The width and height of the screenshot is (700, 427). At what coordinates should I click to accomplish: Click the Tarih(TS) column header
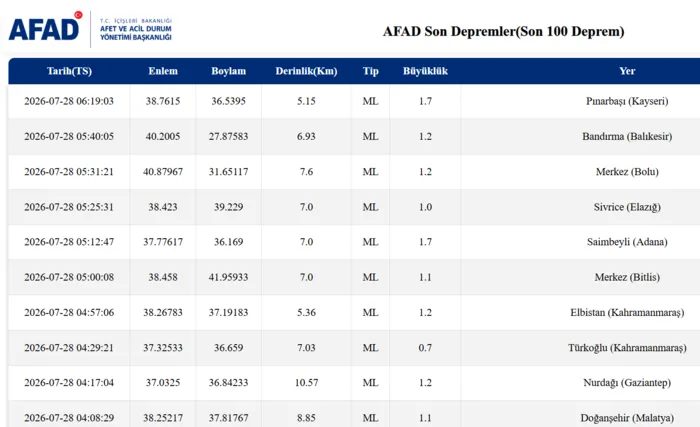(69, 71)
